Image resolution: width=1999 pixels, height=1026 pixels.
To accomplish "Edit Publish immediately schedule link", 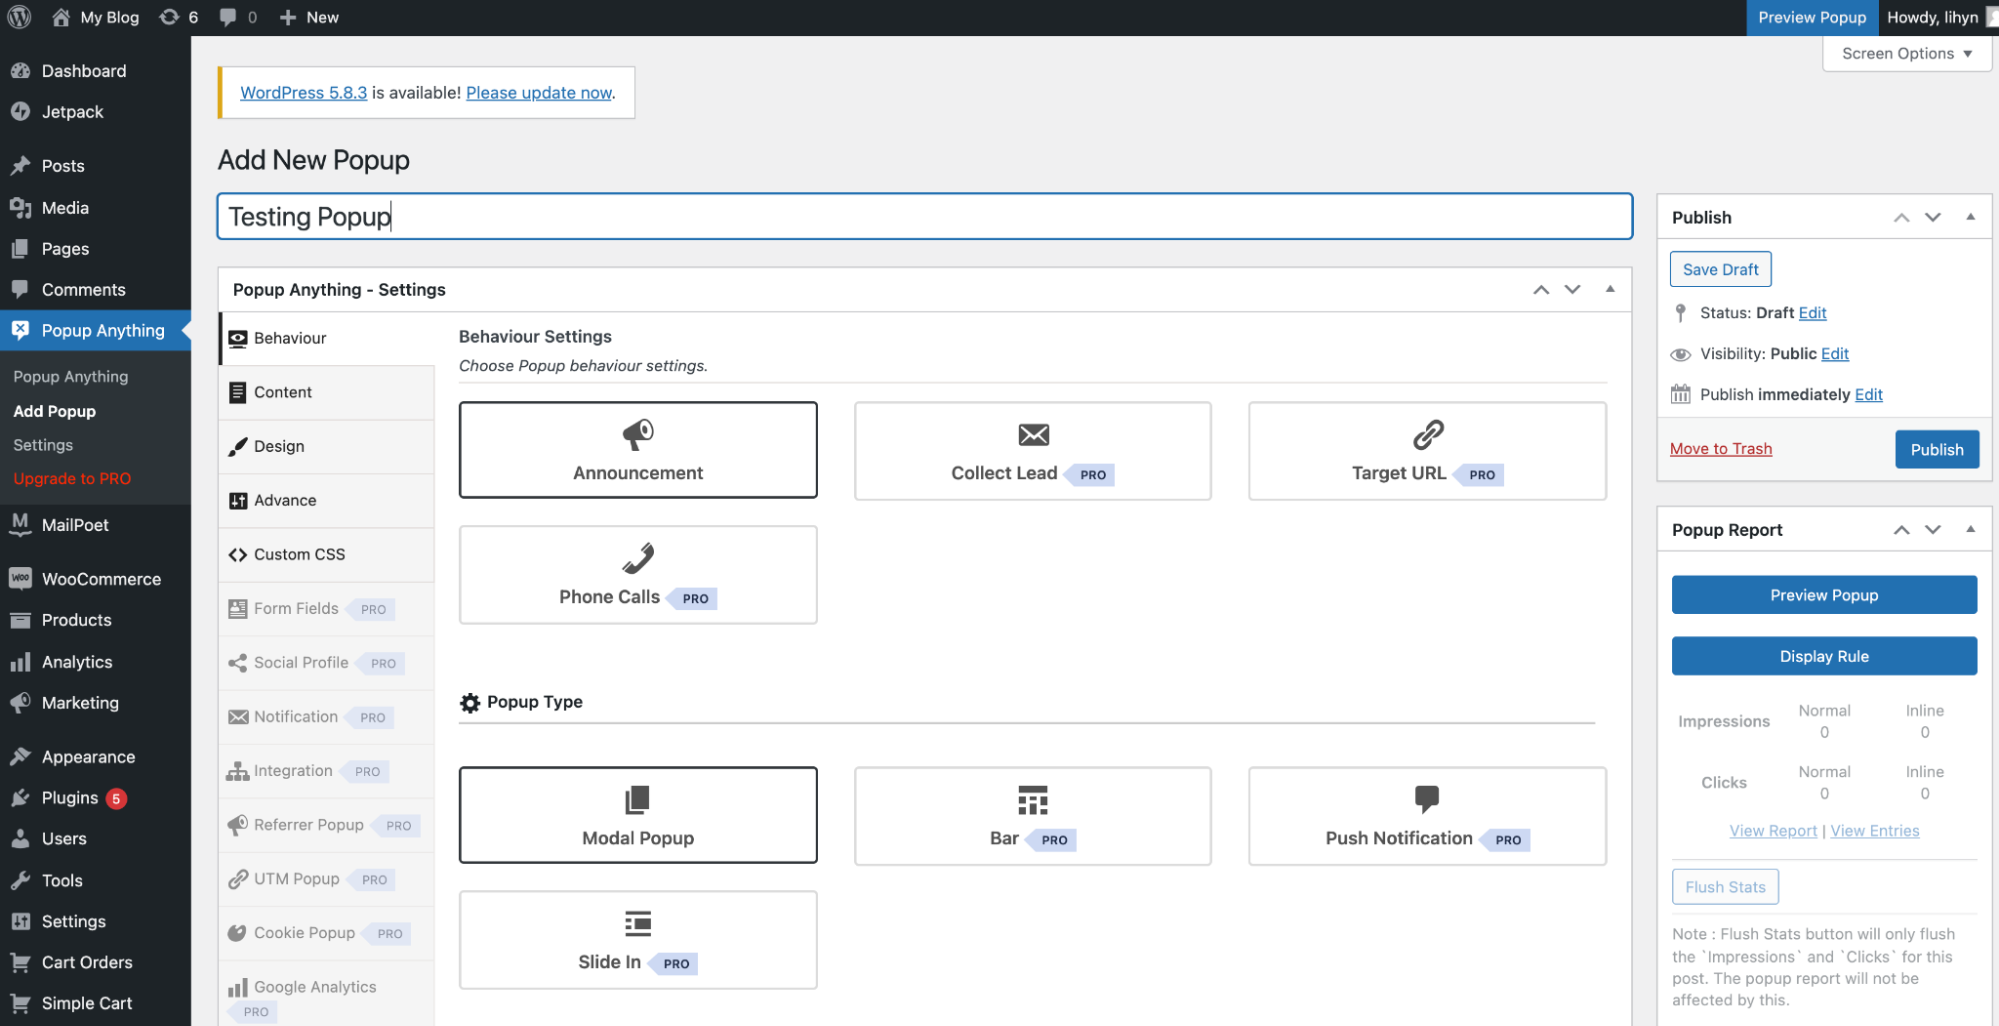I will tap(1868, 395).
